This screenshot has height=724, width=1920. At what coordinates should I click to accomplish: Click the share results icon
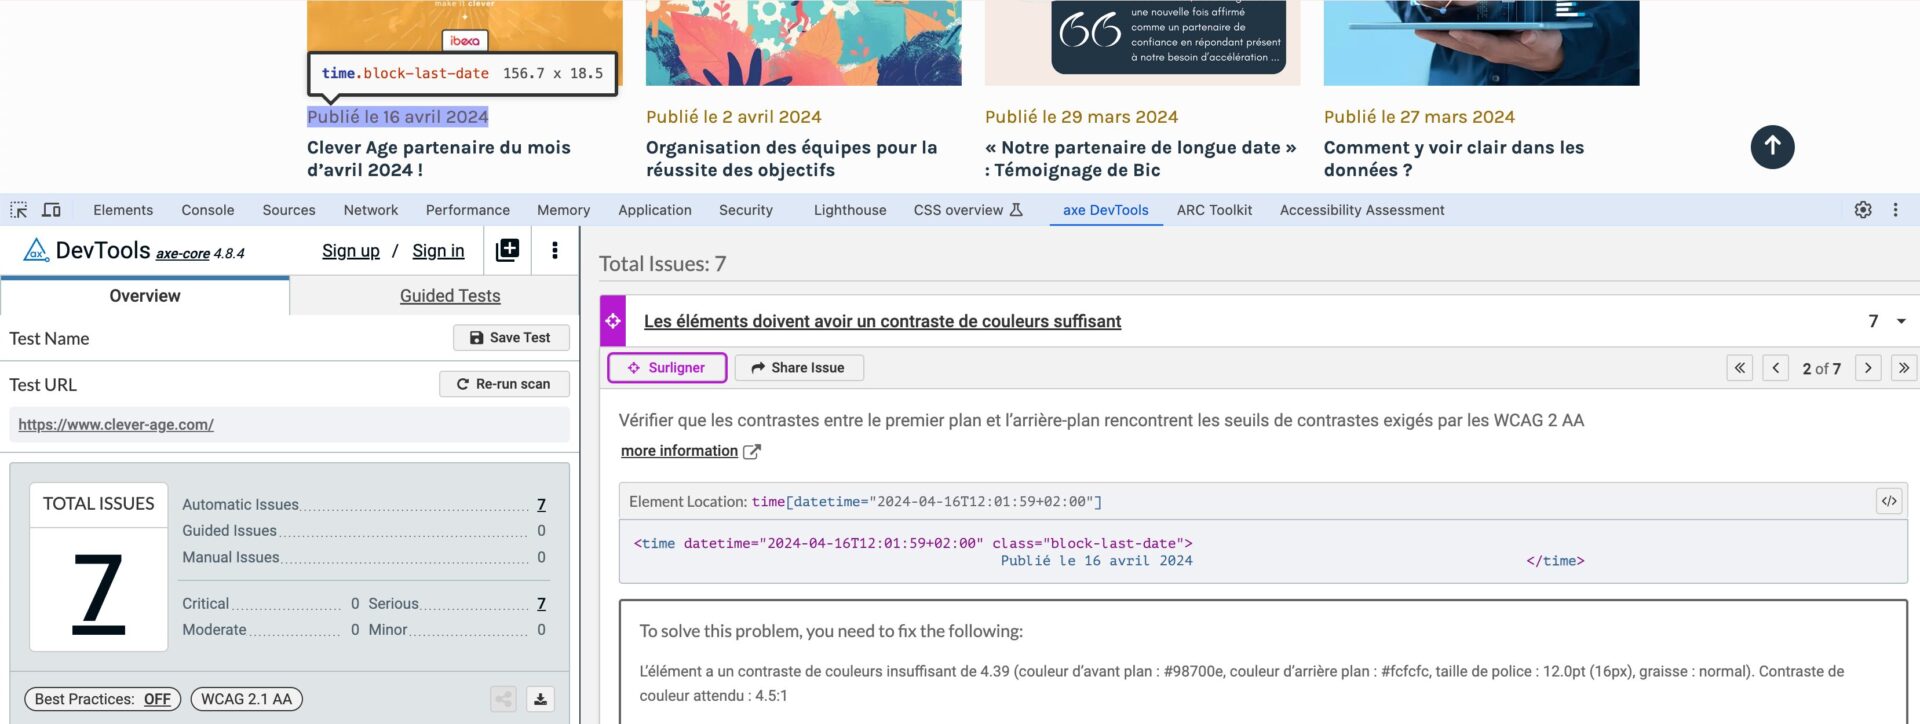(504, 699)
